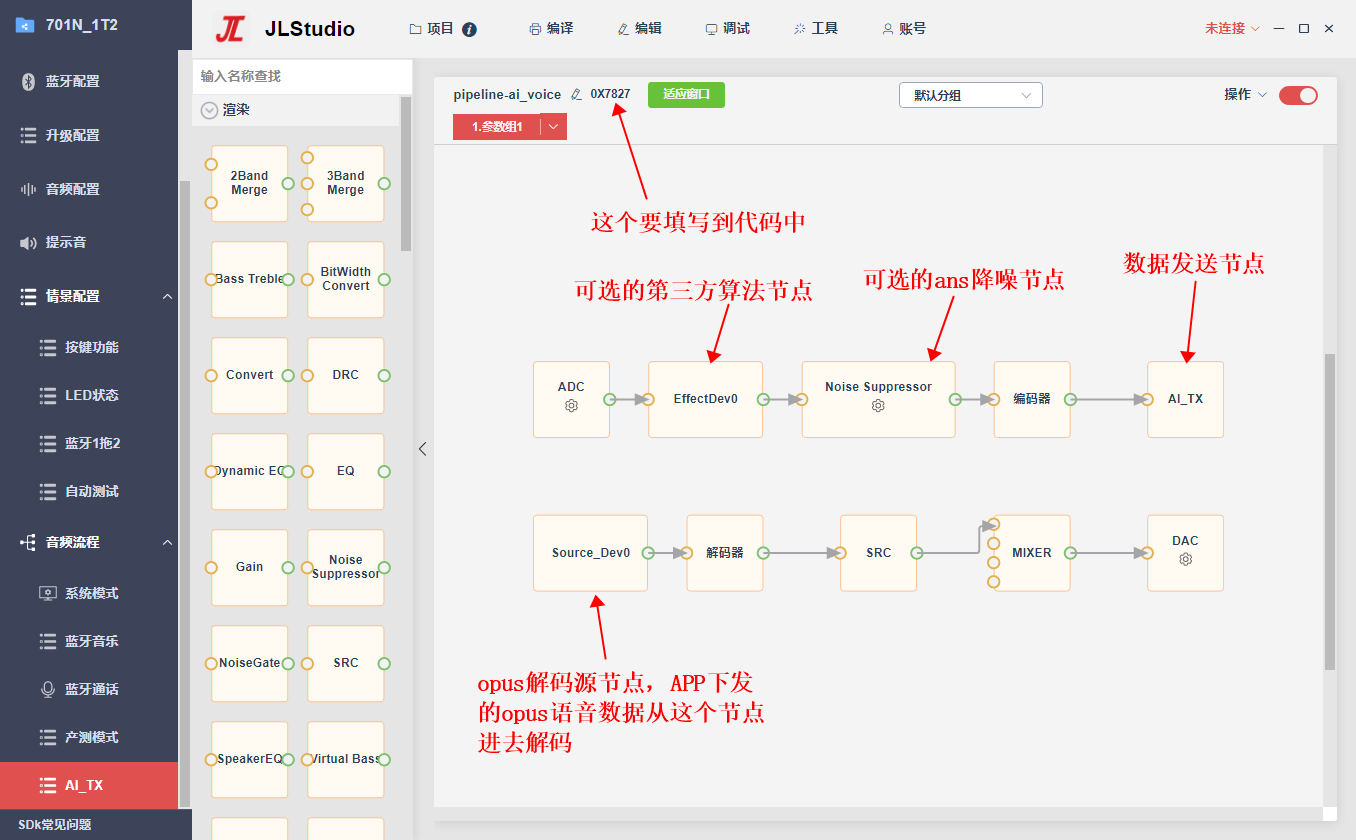
Task: Open the Noise Suppressor node settings gear
Action: 878,406
